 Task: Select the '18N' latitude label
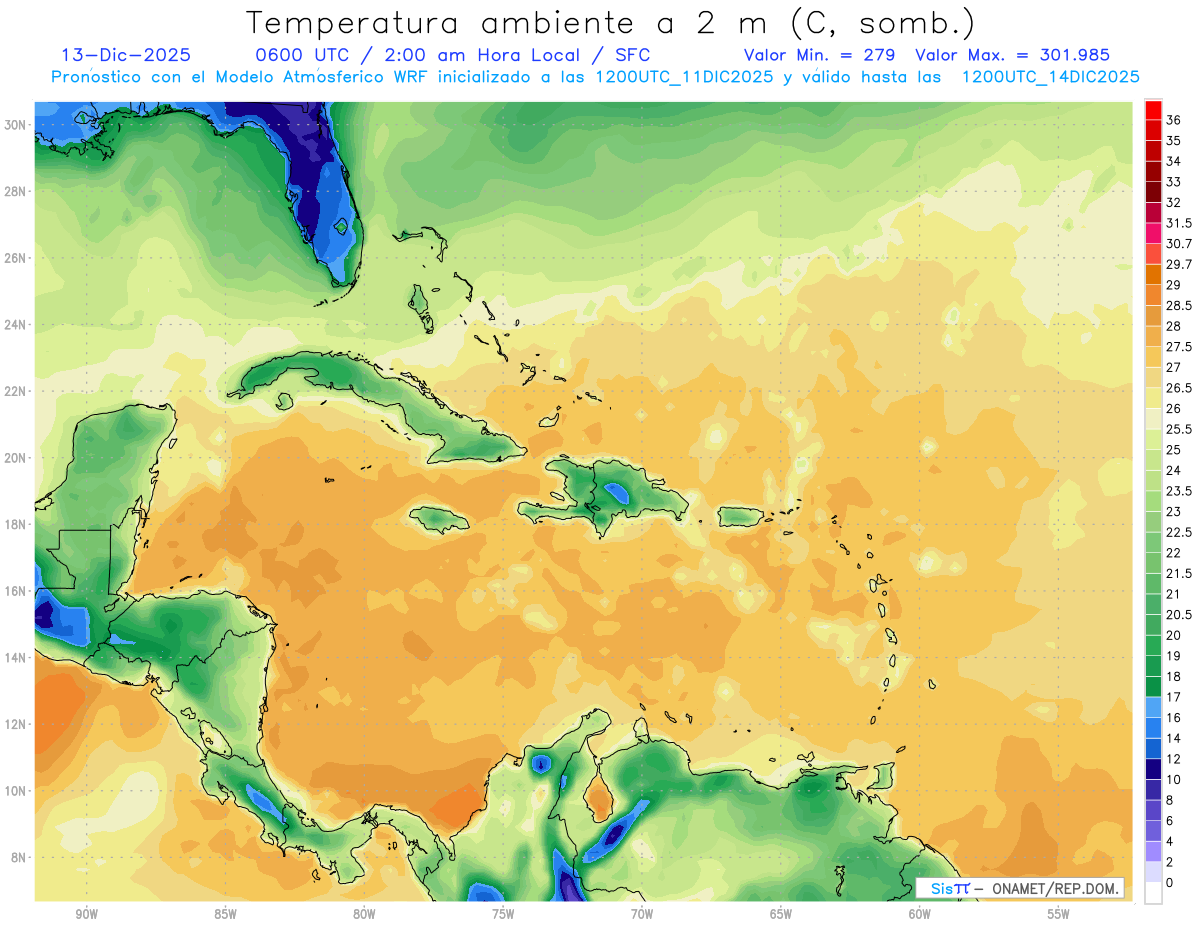click(17, 524)
